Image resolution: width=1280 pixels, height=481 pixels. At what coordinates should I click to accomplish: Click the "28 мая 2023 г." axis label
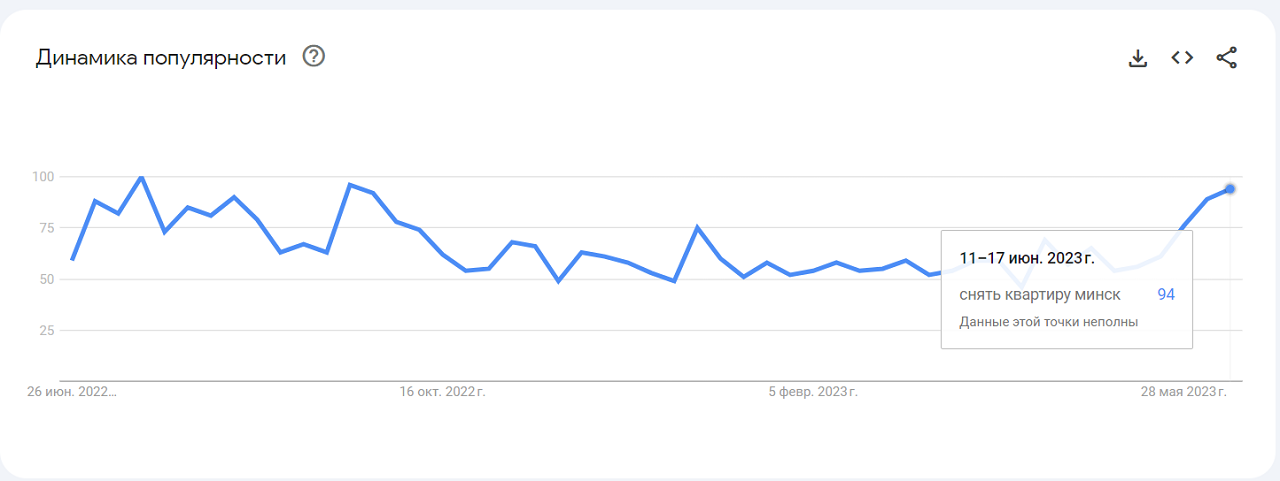click(1184, 392)
